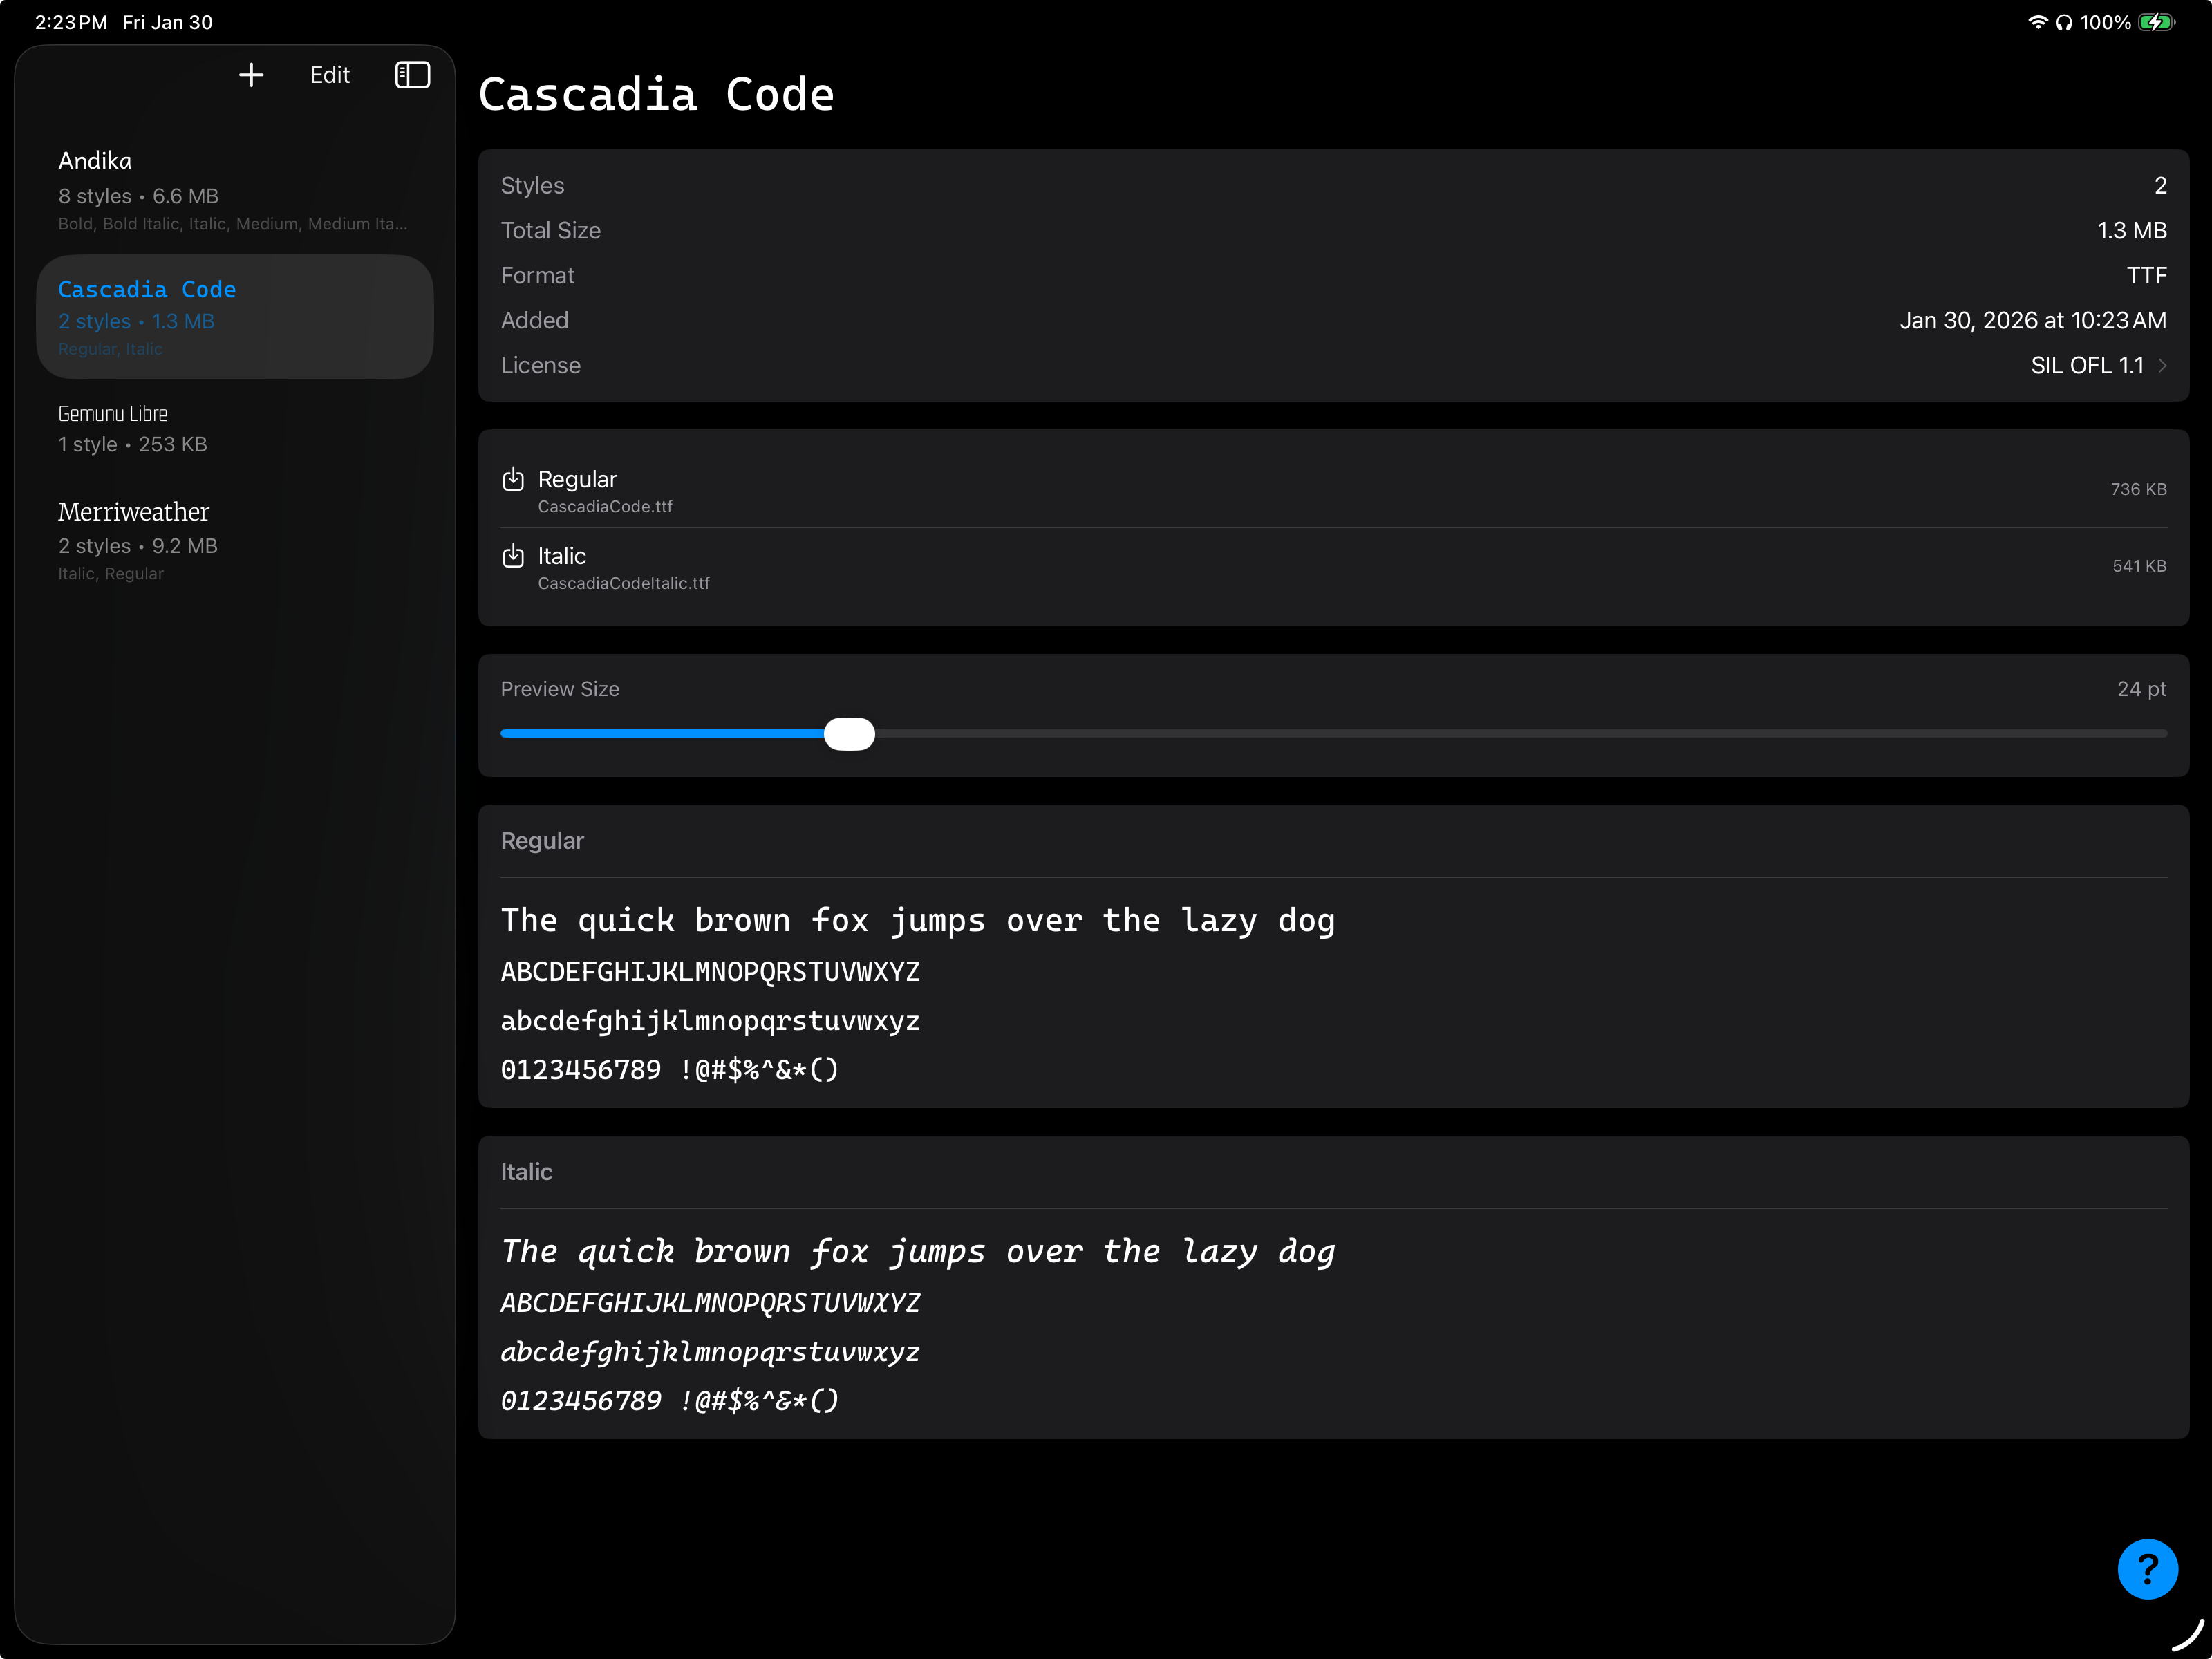
Task: Click the Wi-Fi status icon
Action: pyautogui.click(x=2037, y=22)
